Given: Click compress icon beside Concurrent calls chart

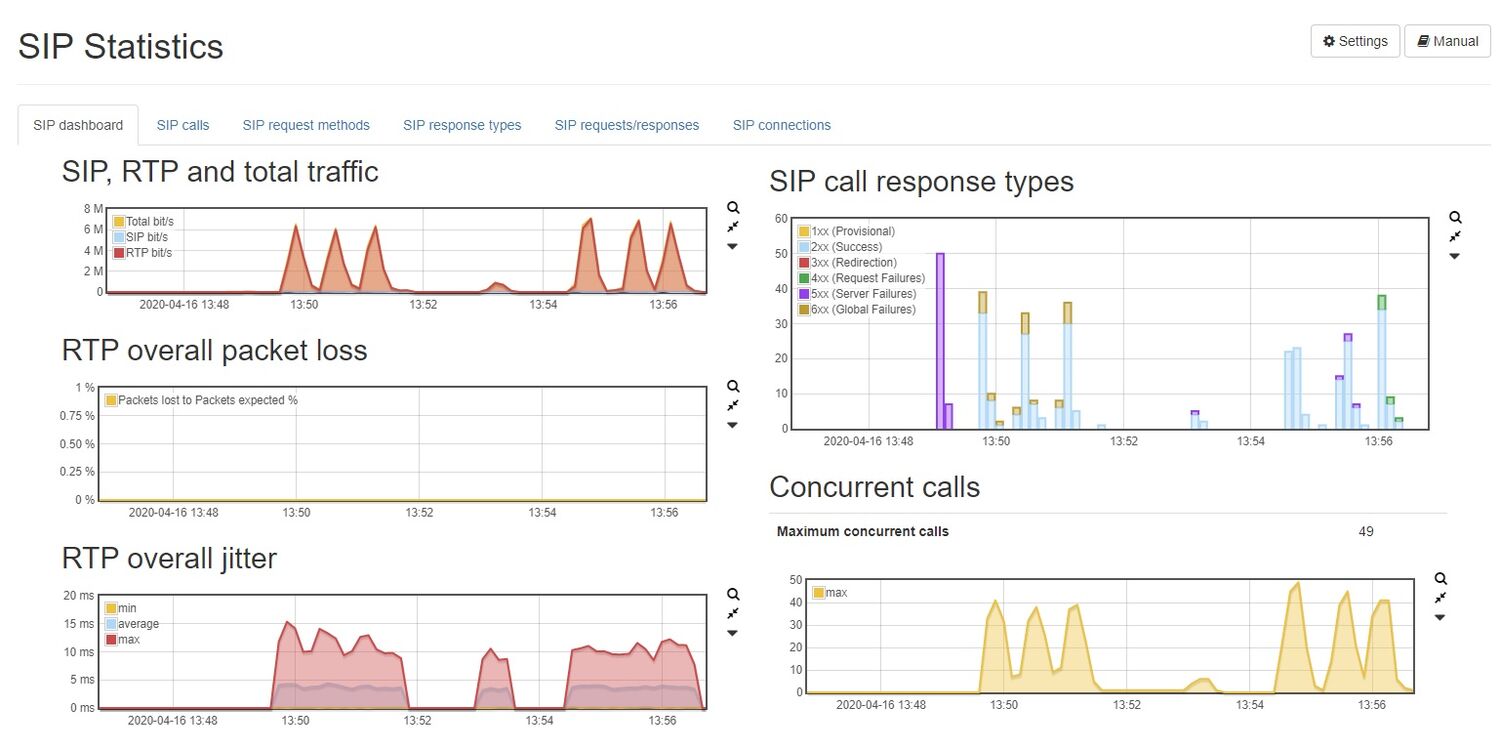Looking at the screenshot, I should coord(1440,598).
